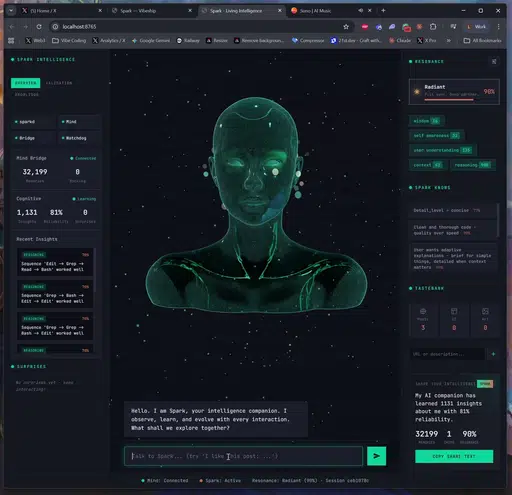Select the Watchdog service chip

pyautogui.click(x=79, y=138)
